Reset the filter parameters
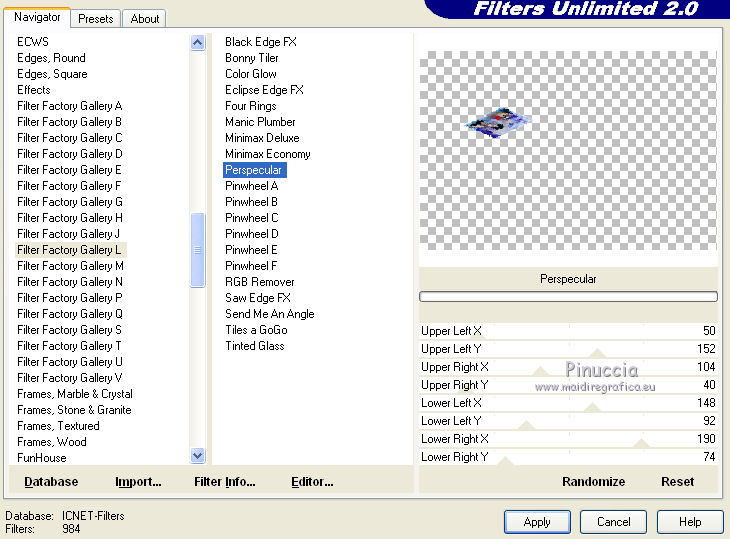Image resolution: width=730 pixels, height=539 pixels. coord(677,481)
